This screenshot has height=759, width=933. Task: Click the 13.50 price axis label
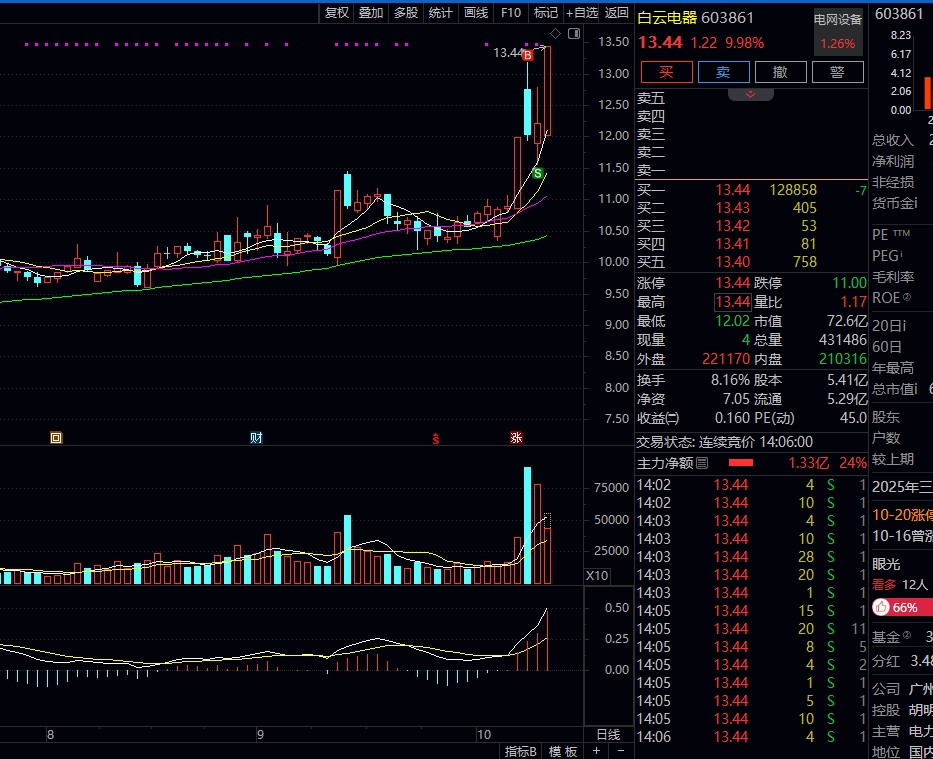(613, 42)
